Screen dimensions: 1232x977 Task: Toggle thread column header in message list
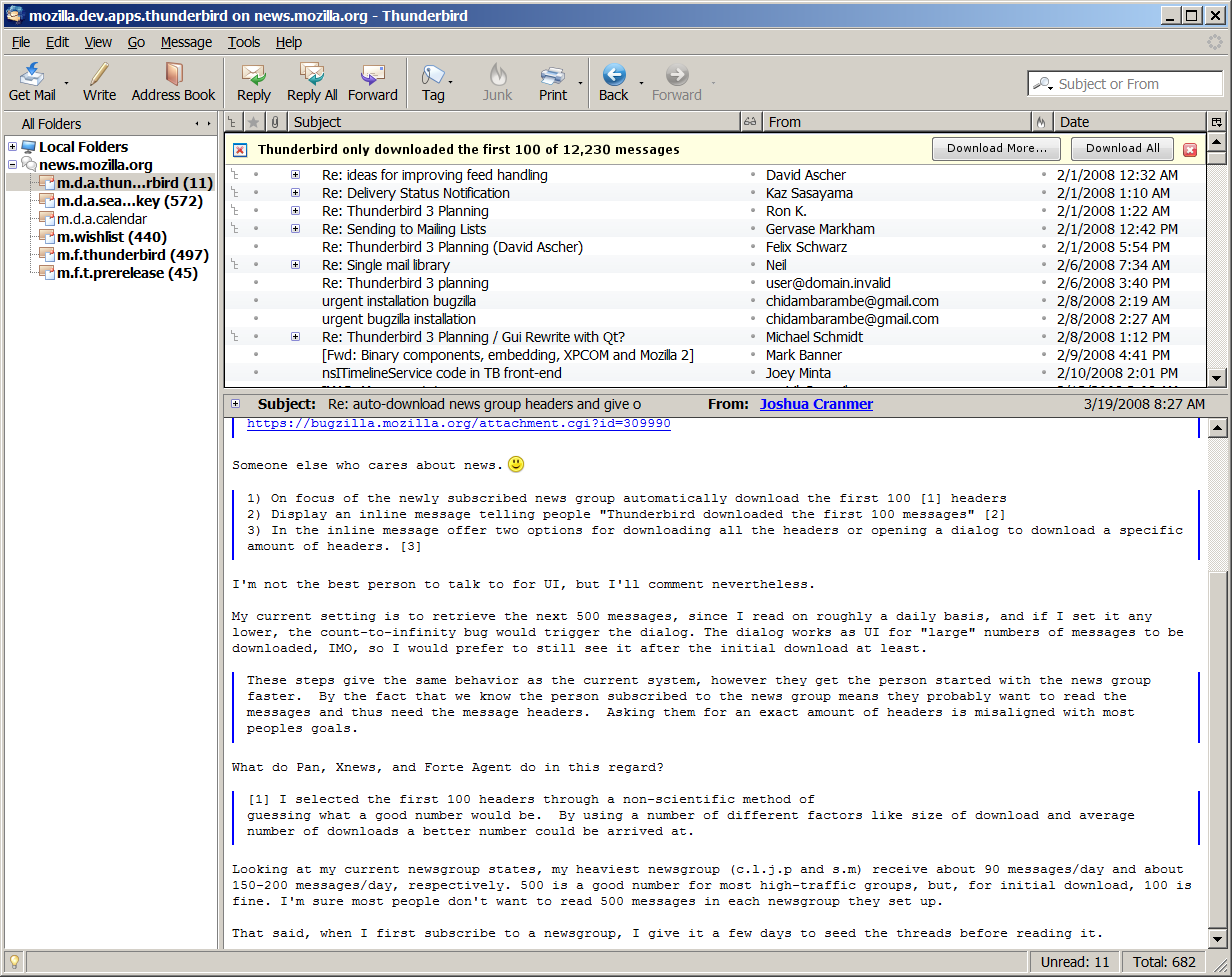pos(233,122)
